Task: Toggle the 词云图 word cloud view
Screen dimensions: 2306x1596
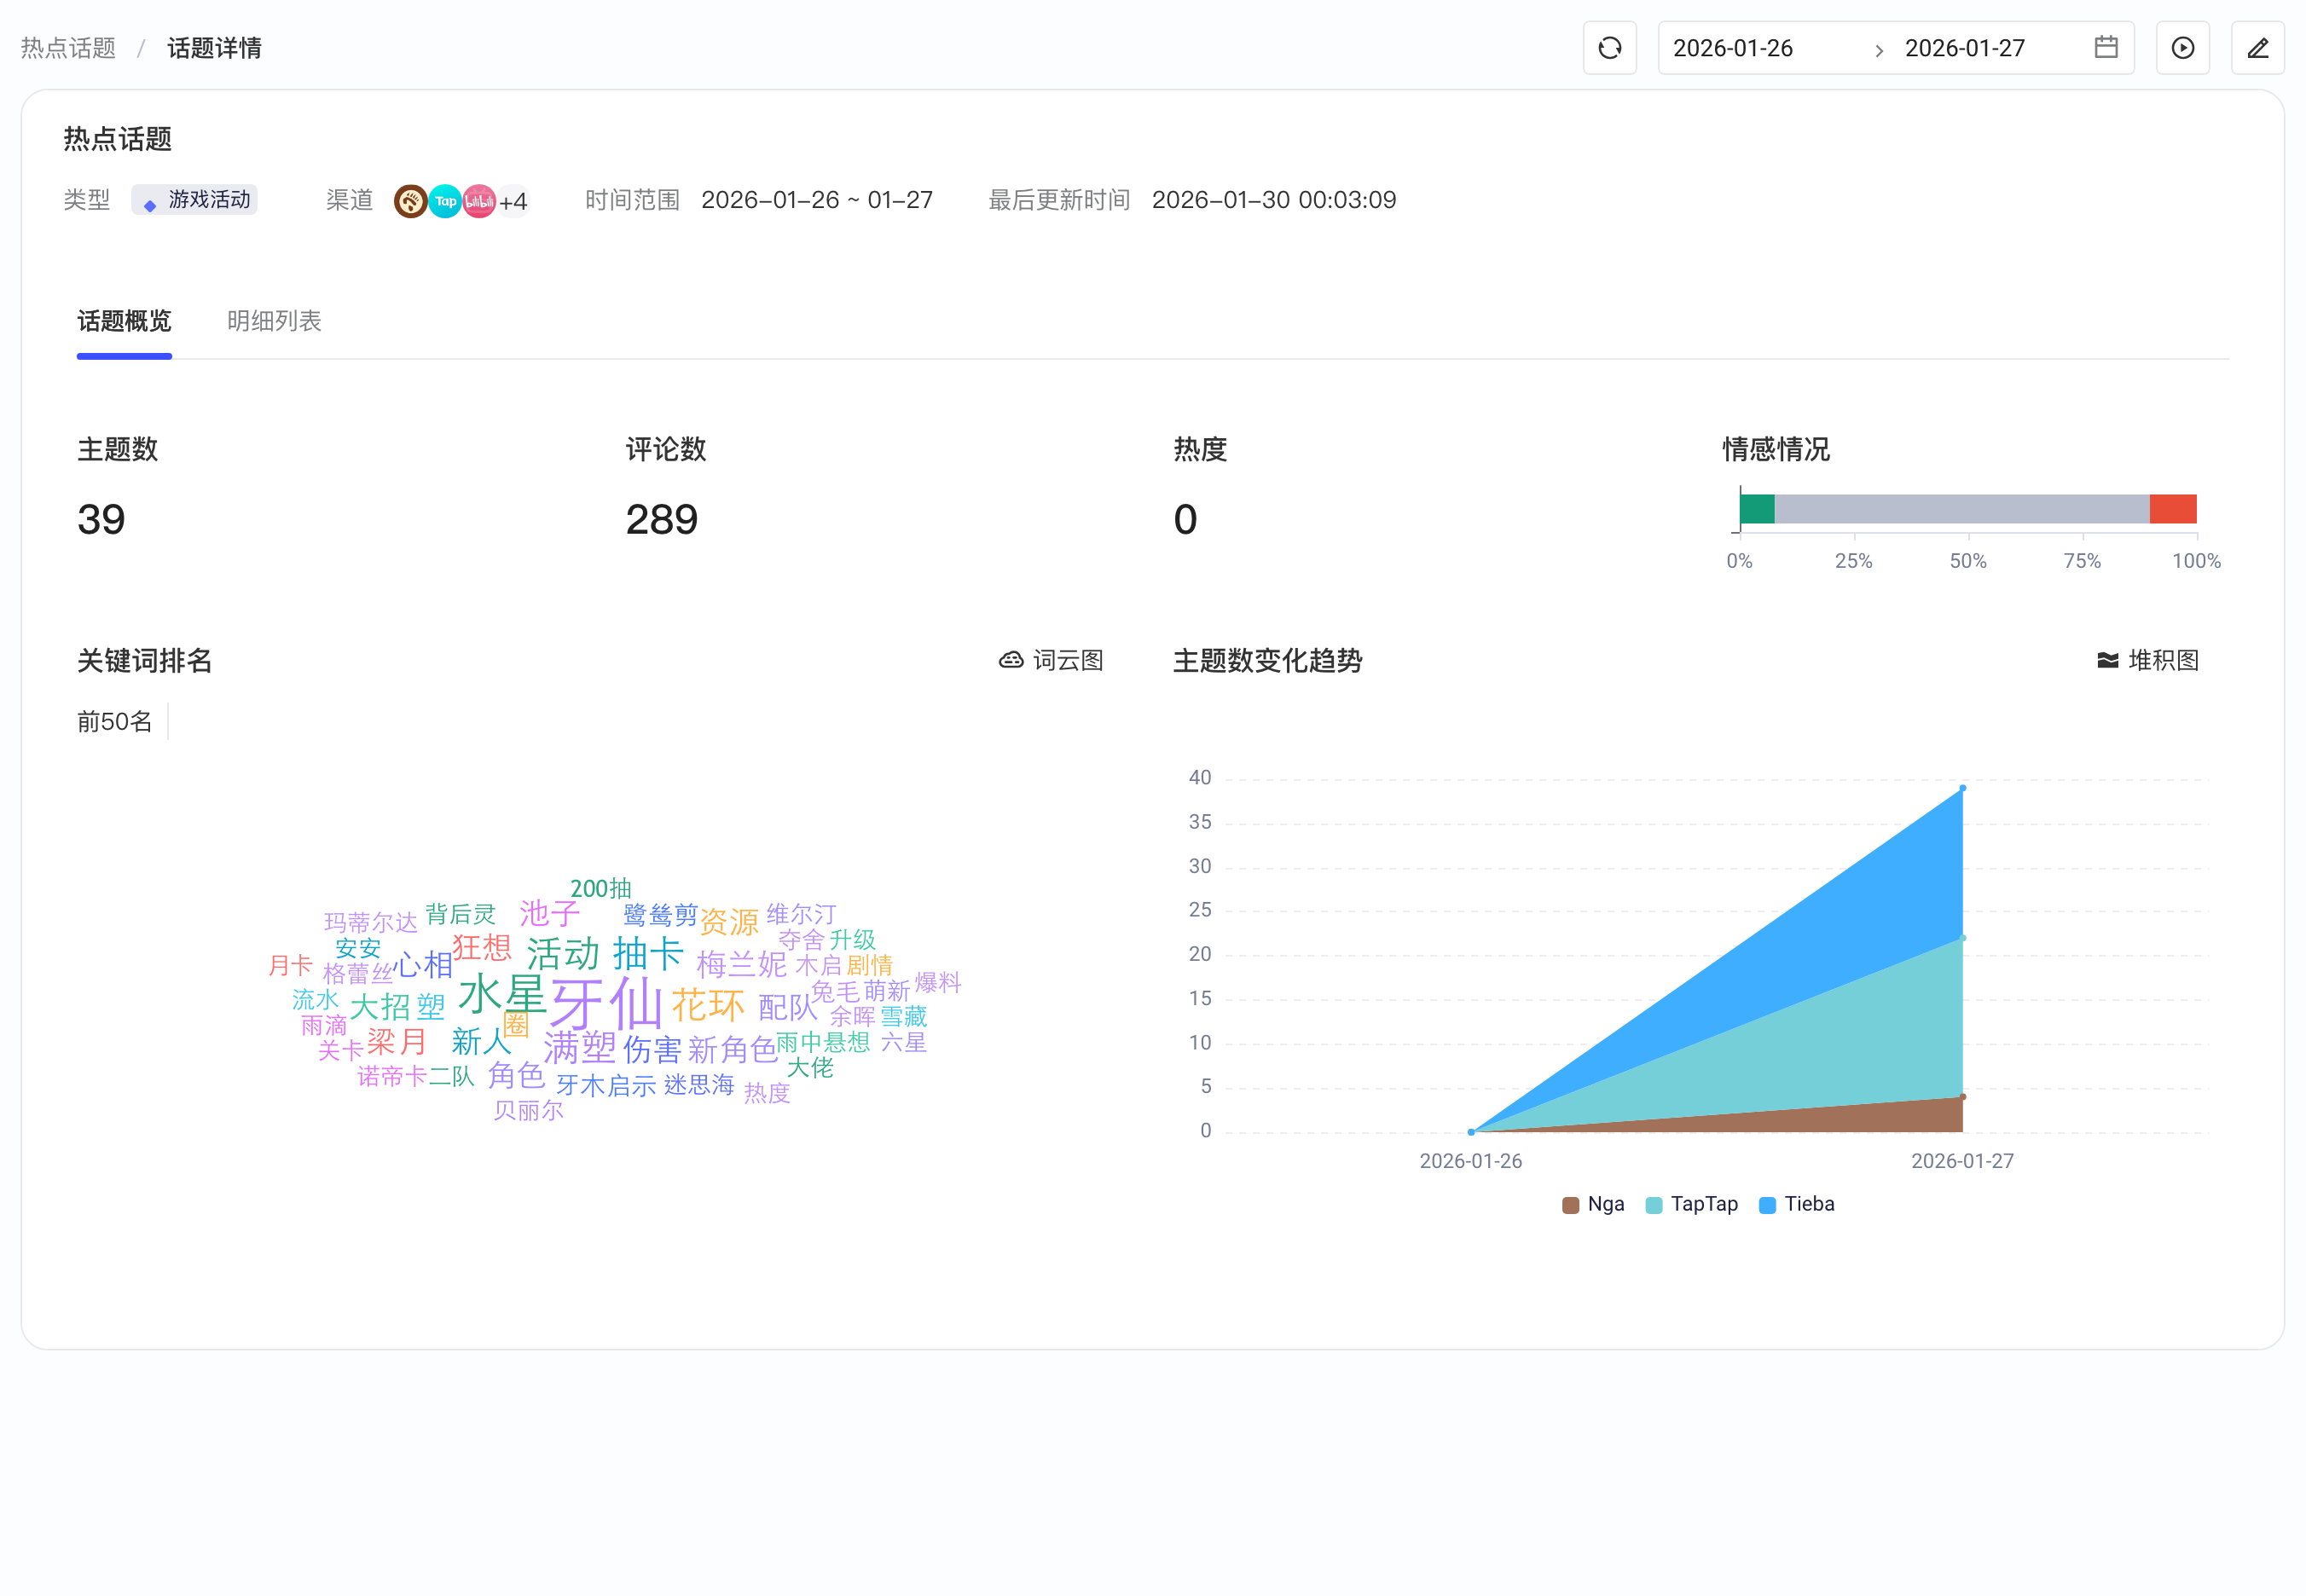Action: click(1051, 660)
